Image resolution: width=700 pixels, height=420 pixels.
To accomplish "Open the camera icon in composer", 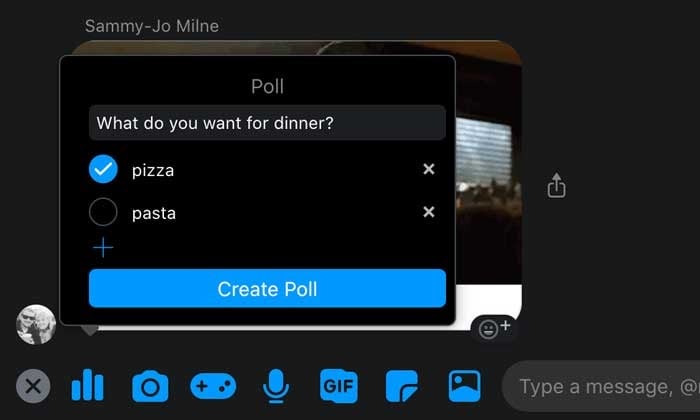I will 150,387.
